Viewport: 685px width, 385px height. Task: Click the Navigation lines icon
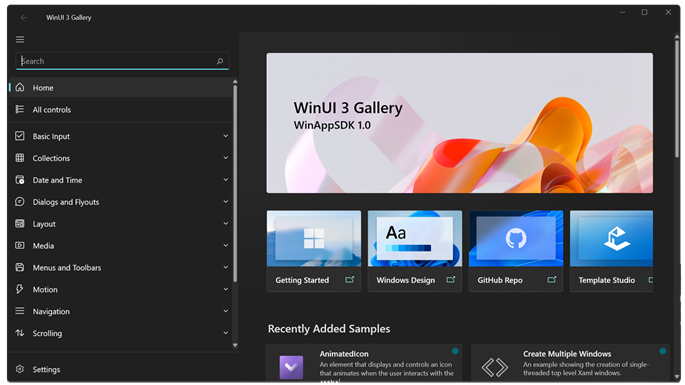click(20, 311)
